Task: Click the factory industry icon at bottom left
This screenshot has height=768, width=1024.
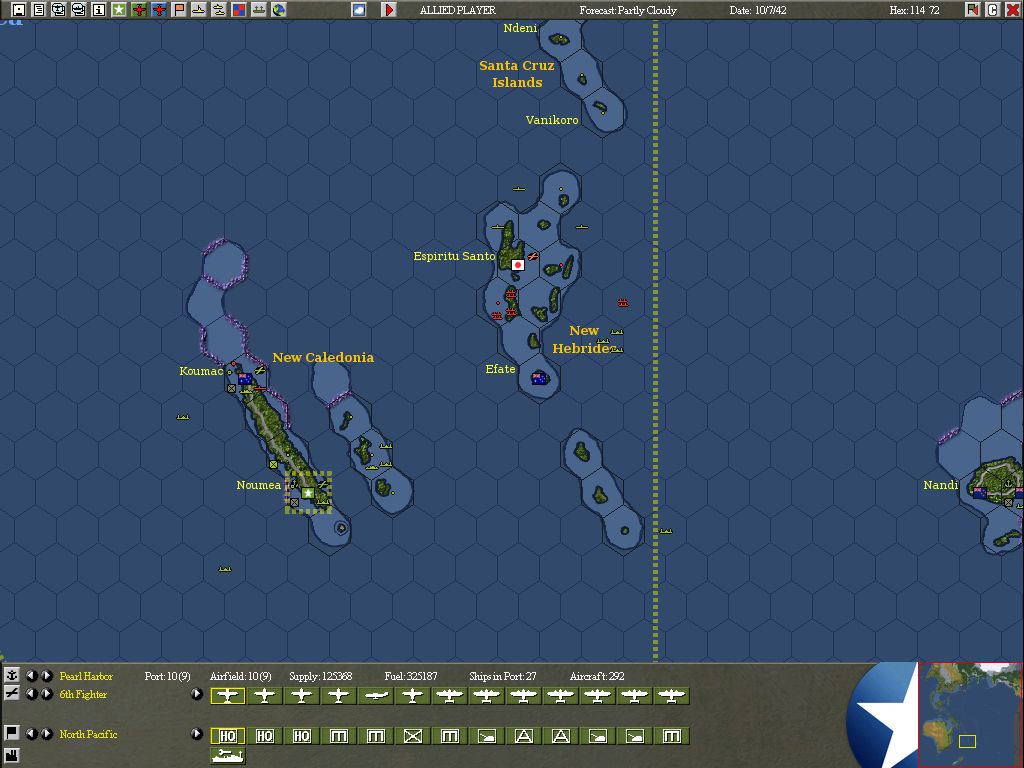Action: coord(11,758)
